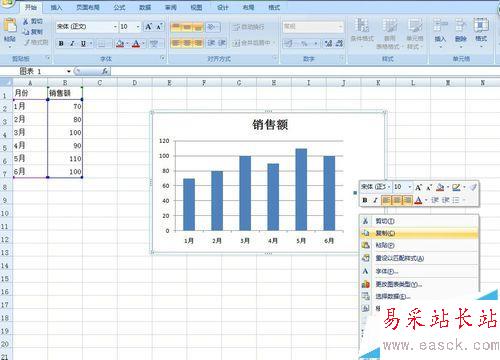
Task: Toggle Bold in the ribbon Font group
Action: tap(61, 44)
